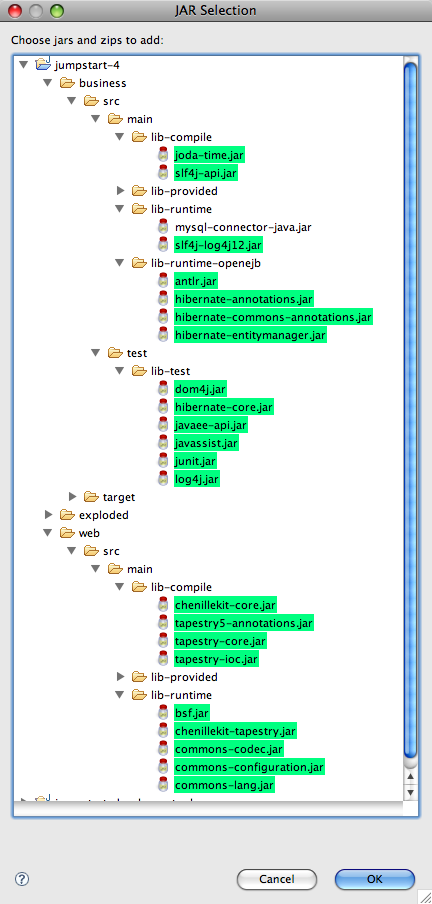
Task: Click the jar icon beside javassist.jar
Action: (x=163, y=443)
